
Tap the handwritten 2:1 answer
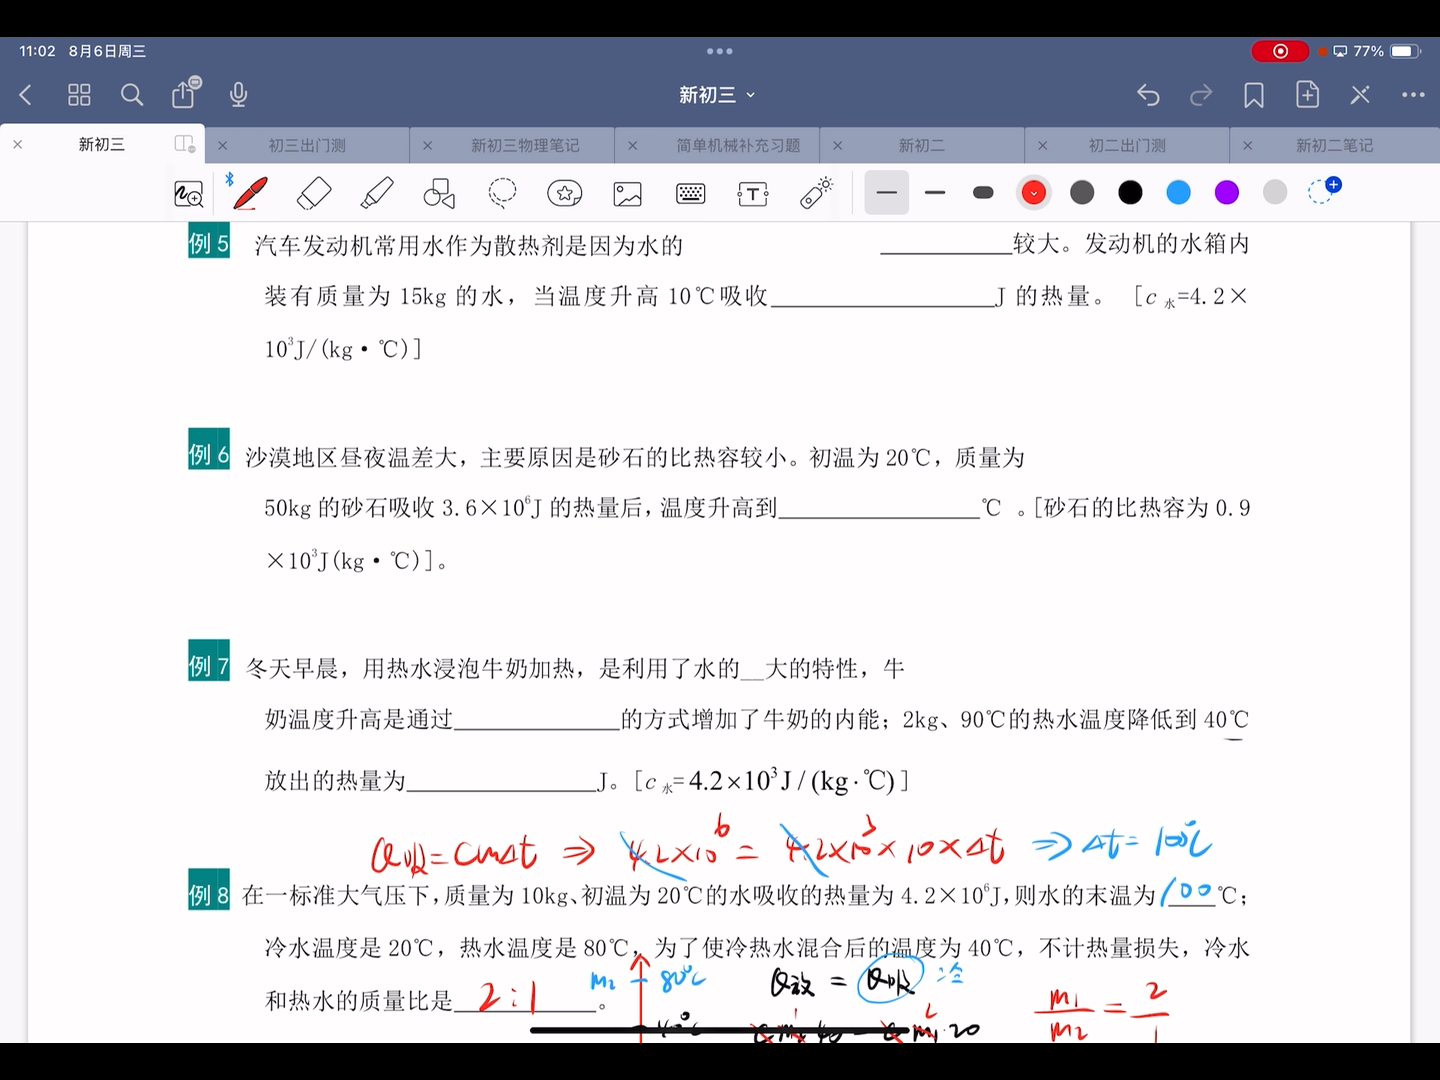coord(508,997)
